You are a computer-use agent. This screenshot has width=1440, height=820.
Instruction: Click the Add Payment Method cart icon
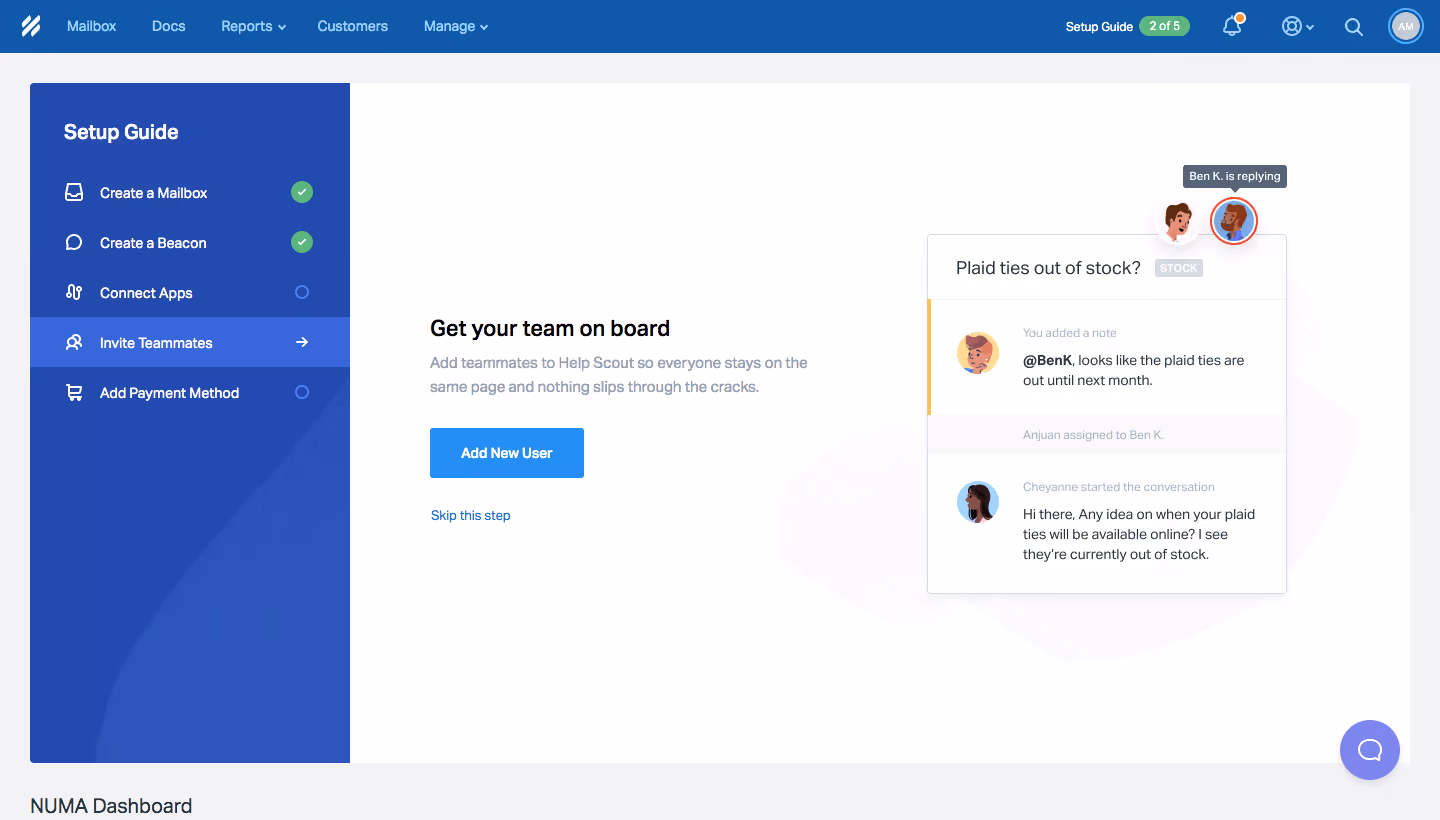click(x=74, y=393)
